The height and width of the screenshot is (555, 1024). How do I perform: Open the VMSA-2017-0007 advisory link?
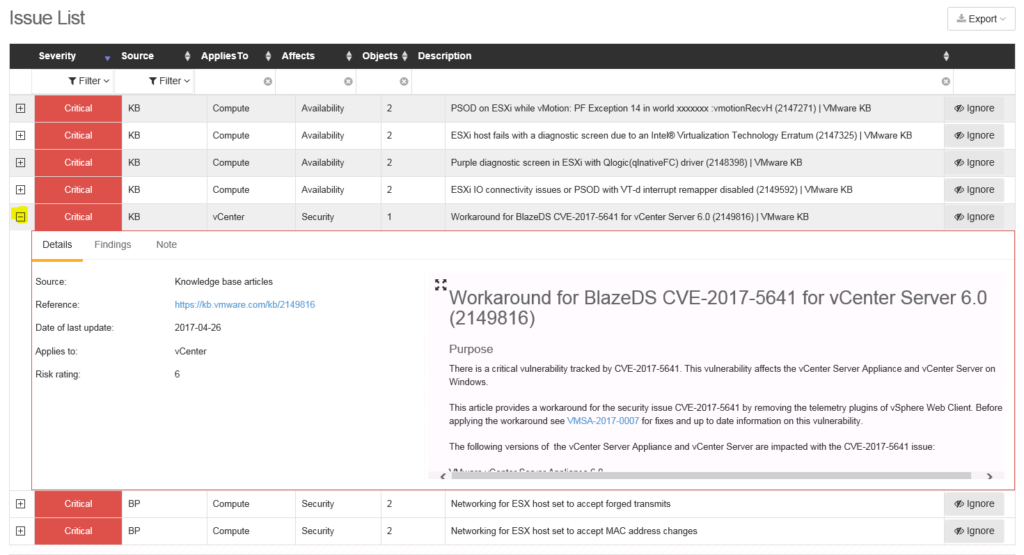click(x=603, y=421)
